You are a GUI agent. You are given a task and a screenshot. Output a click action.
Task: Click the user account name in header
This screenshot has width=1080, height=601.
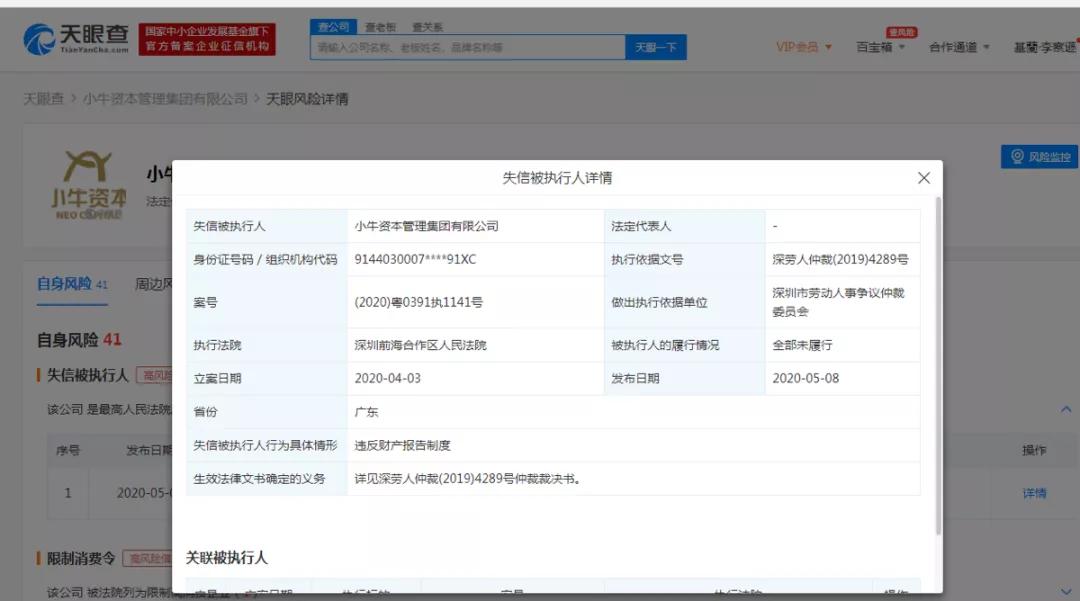(x=1044, y=47)
